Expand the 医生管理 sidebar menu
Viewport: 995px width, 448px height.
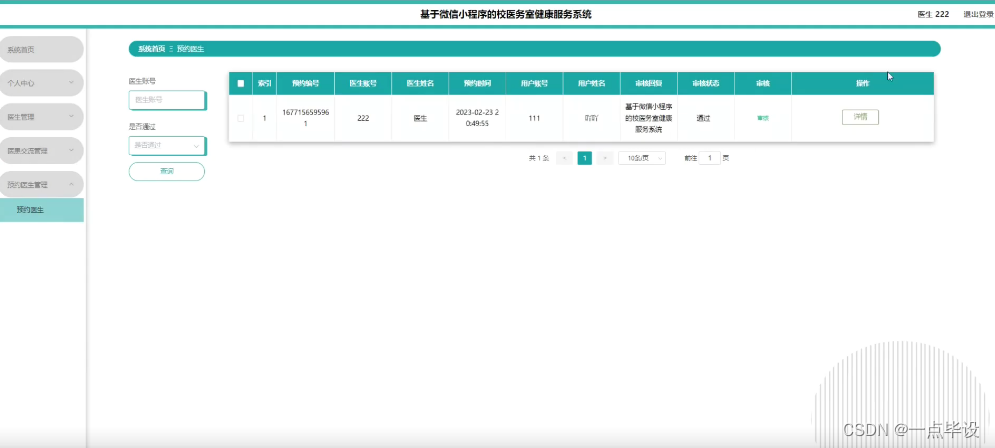[41, 117]
